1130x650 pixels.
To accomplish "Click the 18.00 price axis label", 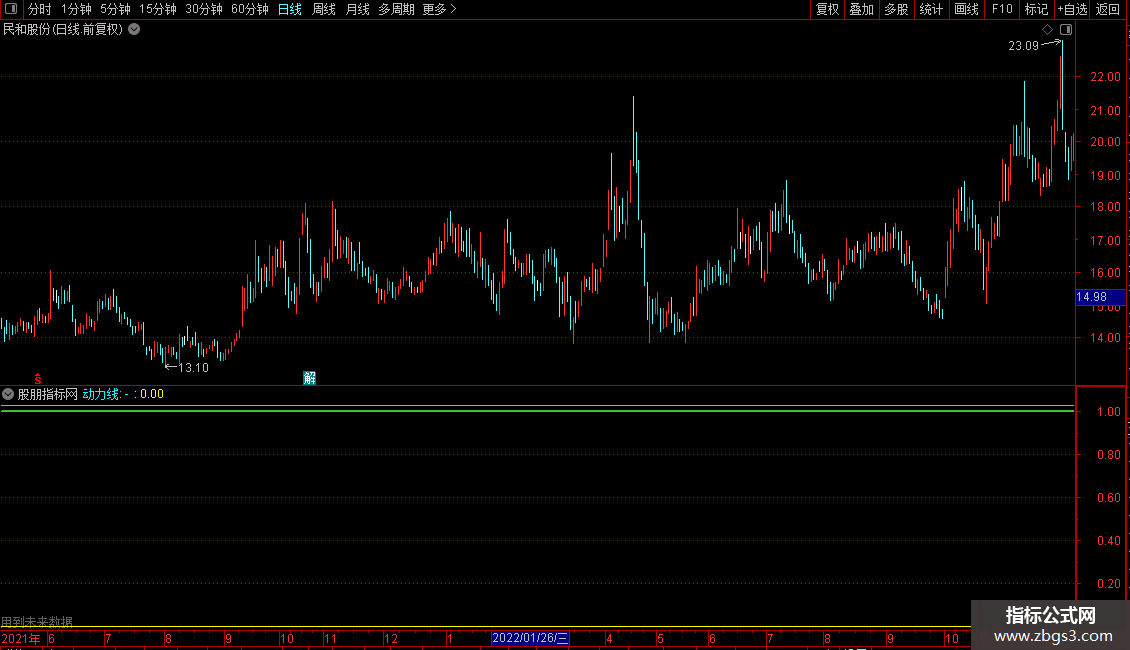I will pyautogui.click(x=1105, y=207).
